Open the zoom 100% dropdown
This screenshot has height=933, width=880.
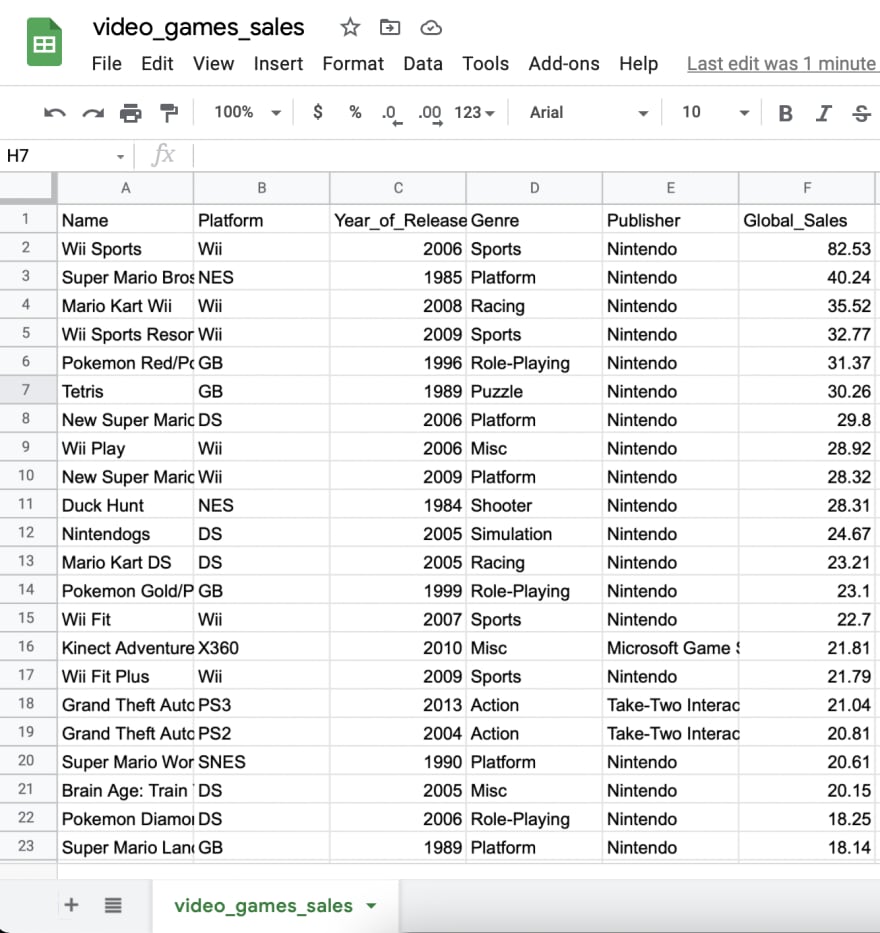(248, 112)
